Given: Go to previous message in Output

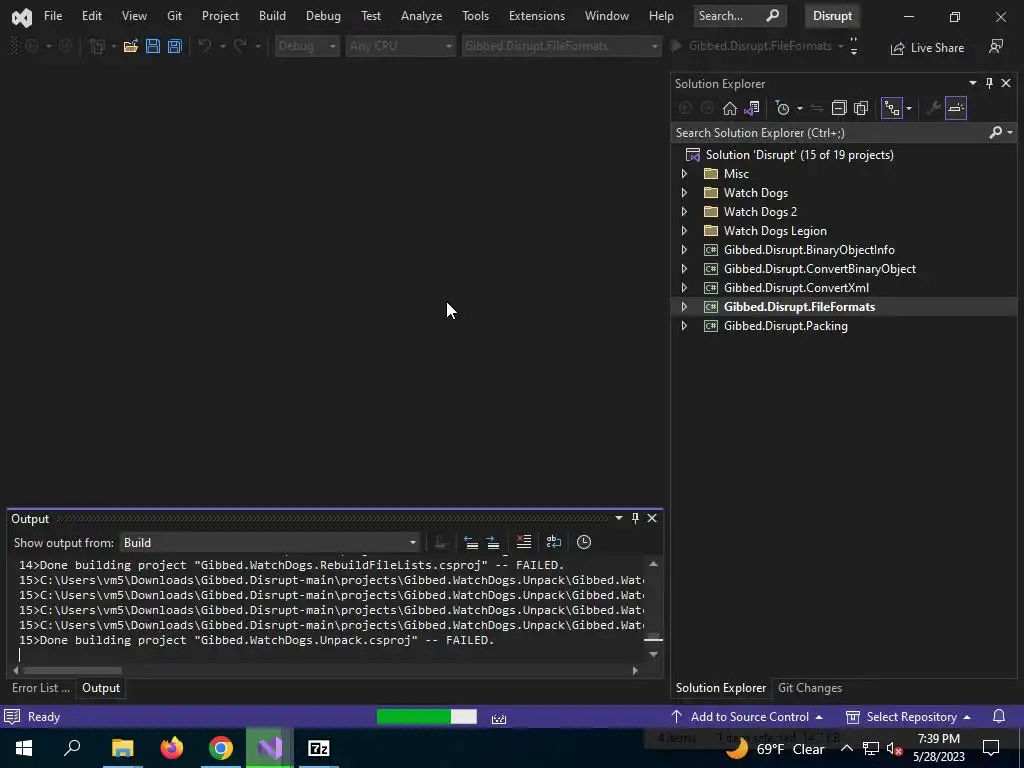Looking at the screenshot, I should 471,542.
